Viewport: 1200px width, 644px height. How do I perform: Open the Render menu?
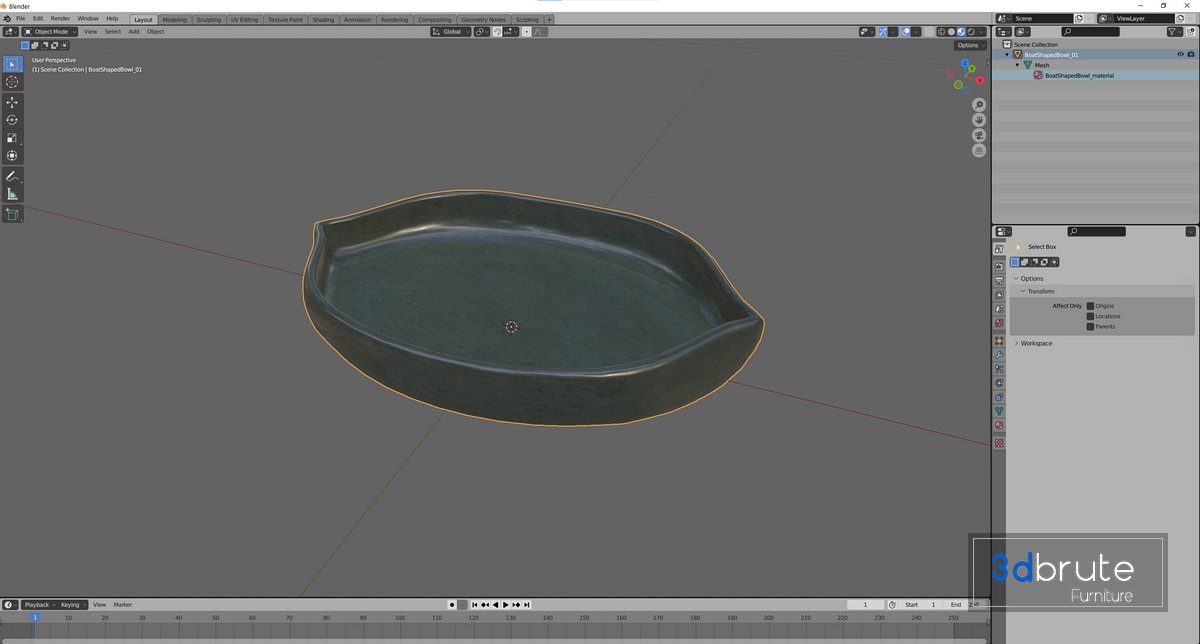(x=60, y=19)
